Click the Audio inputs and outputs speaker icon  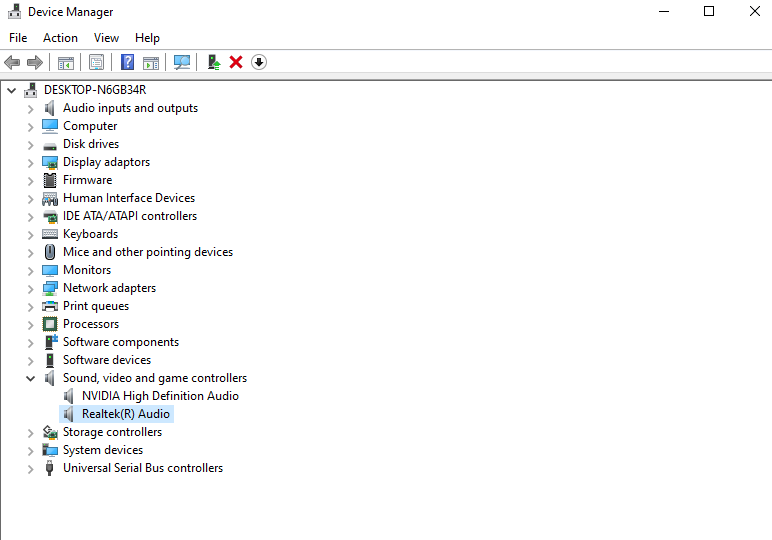point(49,108)
